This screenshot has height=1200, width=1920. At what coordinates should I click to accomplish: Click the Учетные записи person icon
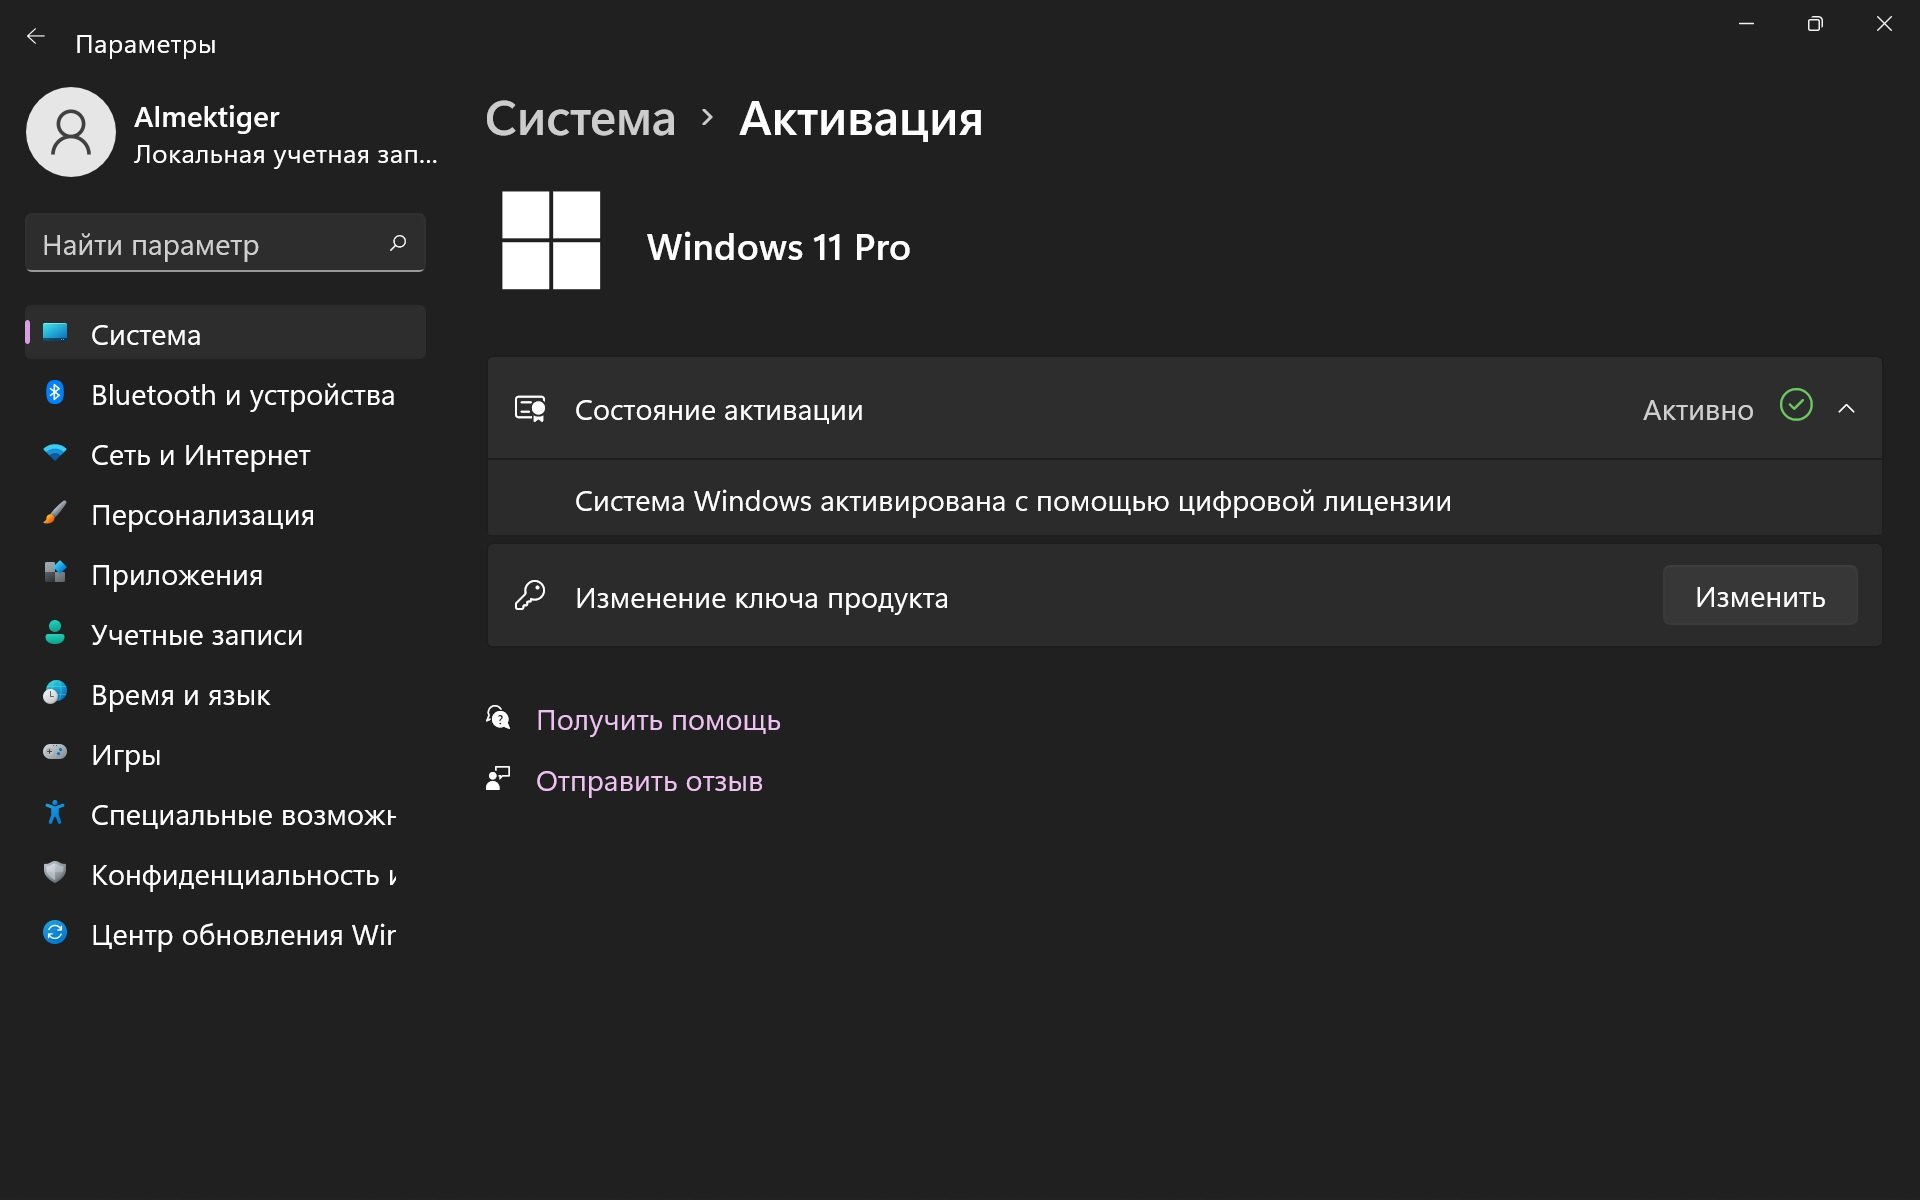coord(55,632)
